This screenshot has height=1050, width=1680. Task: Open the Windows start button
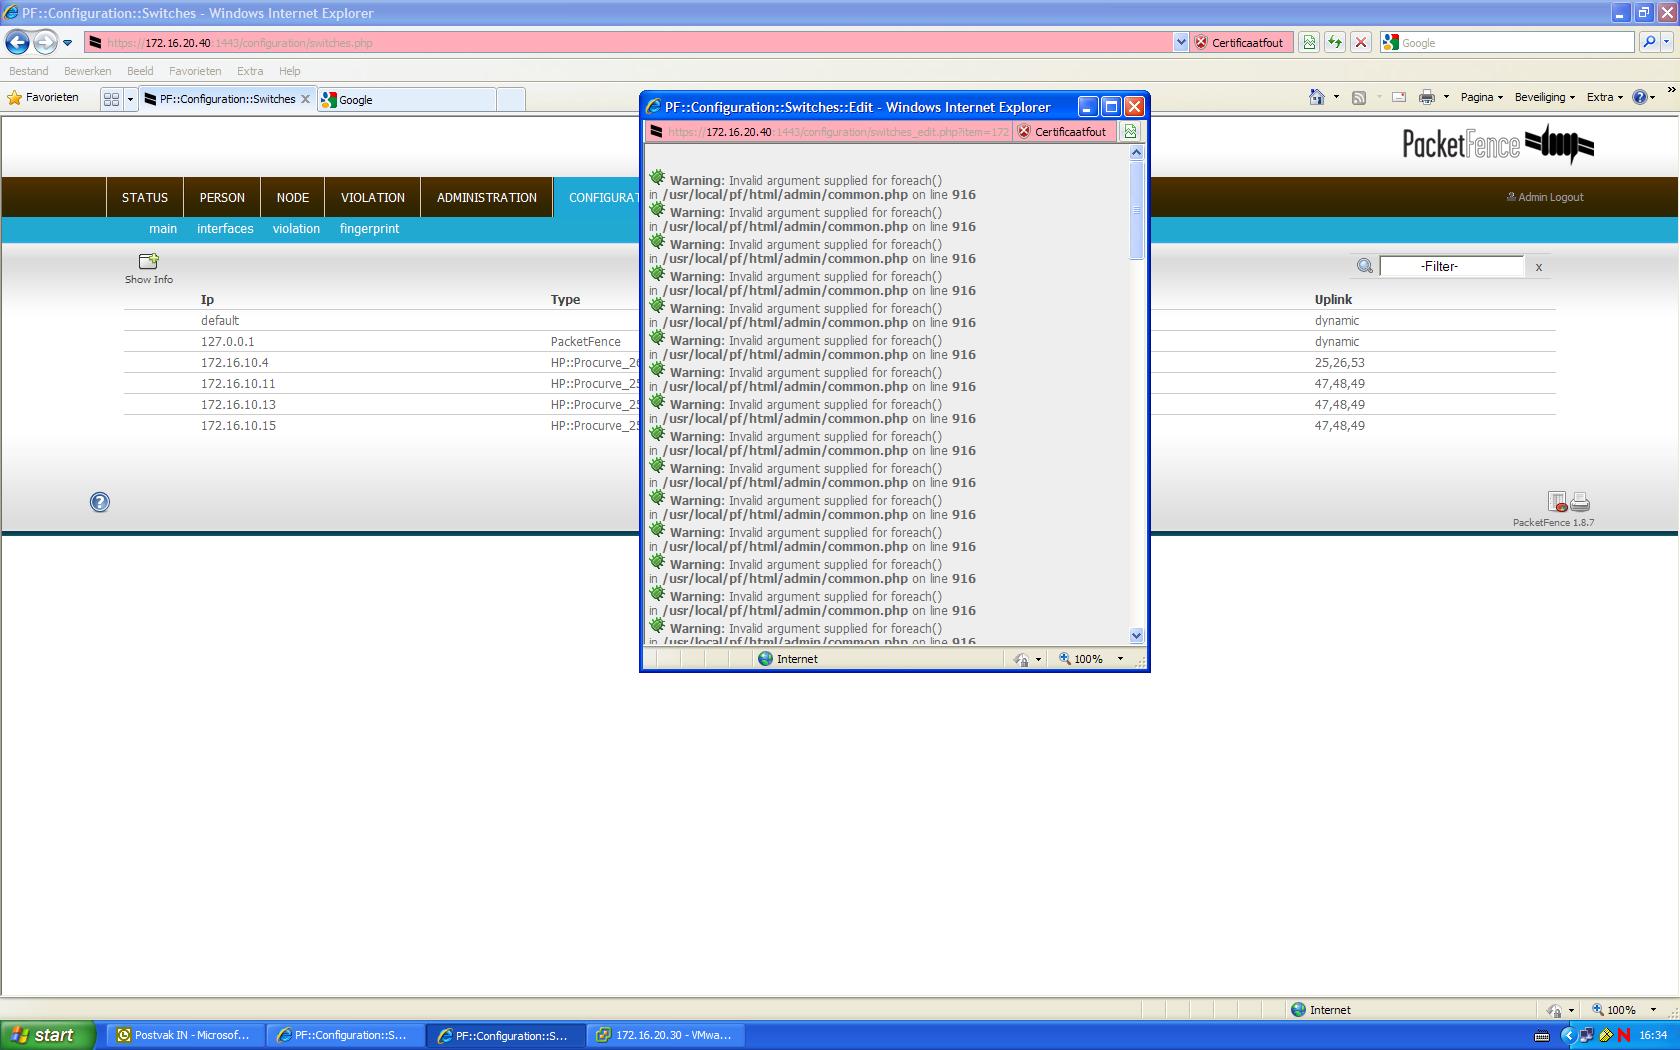click(47, 1035)
